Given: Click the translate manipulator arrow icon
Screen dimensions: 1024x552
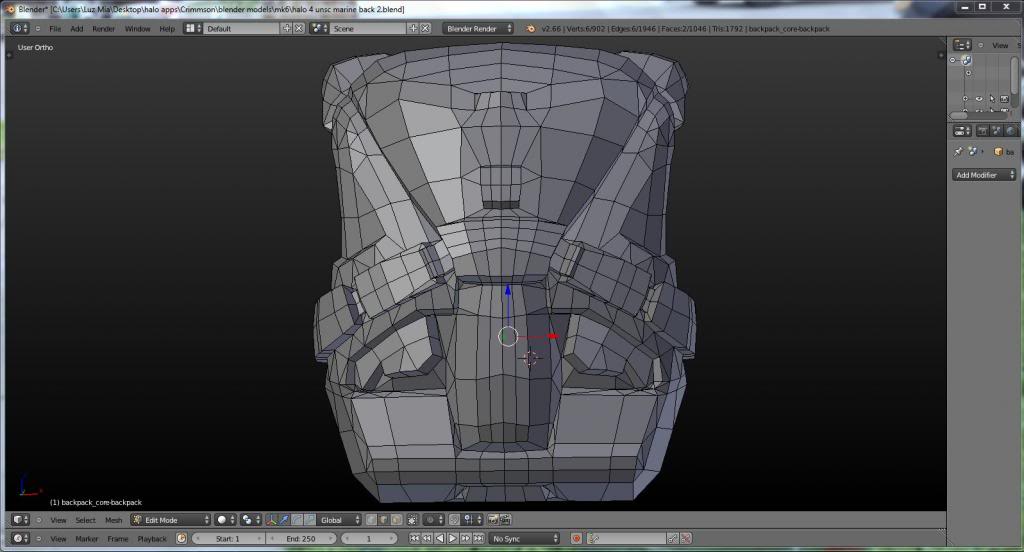Looking at the screenshot, I should (286, 520).
